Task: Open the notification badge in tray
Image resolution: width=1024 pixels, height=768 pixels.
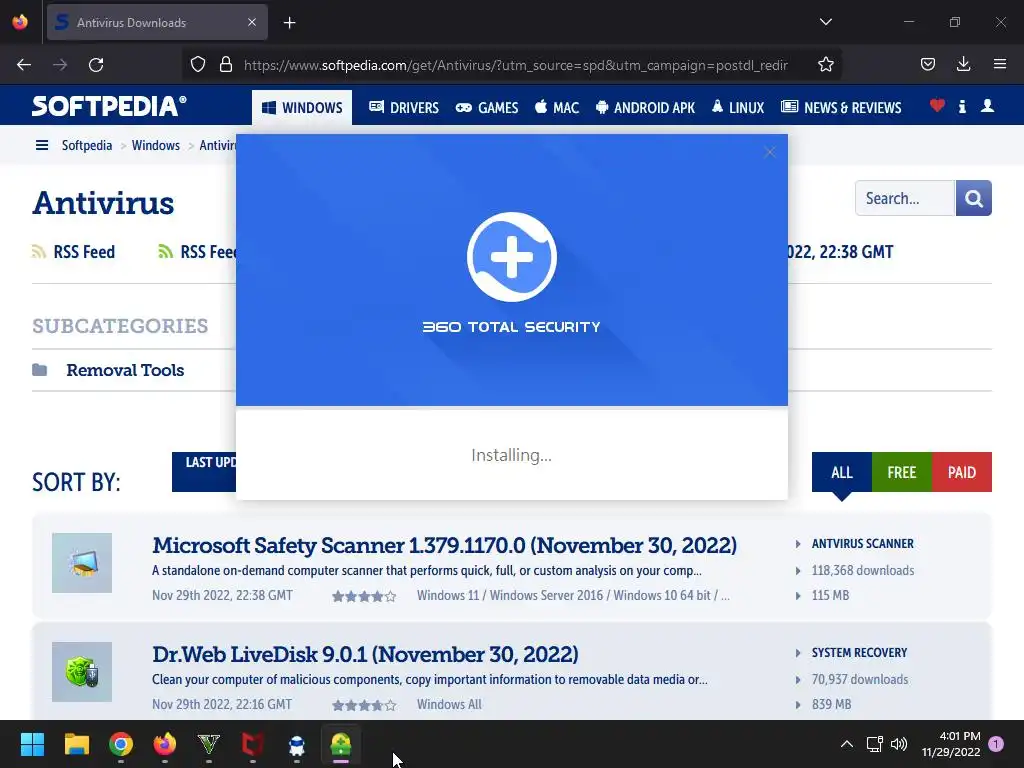Action: tap(996, 744)
